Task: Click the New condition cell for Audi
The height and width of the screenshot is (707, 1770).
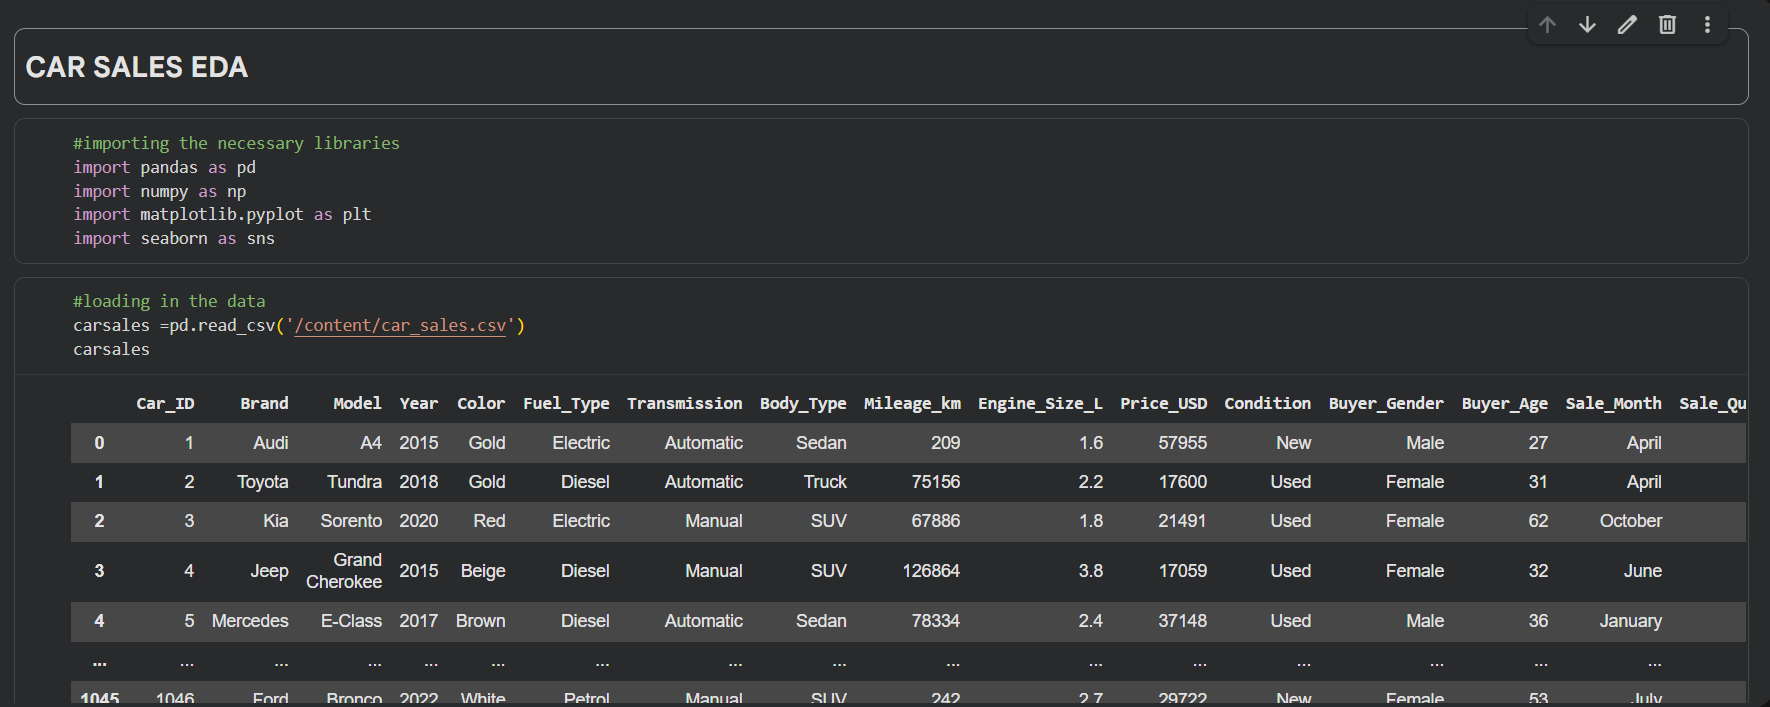Action: pyautogui.click(x=1293, y=443)
